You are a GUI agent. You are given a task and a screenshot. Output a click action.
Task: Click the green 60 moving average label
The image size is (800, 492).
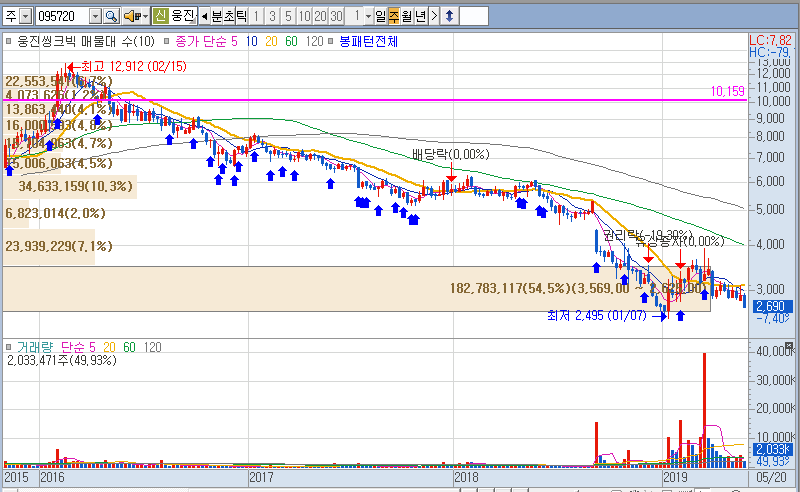click(291, 41)
